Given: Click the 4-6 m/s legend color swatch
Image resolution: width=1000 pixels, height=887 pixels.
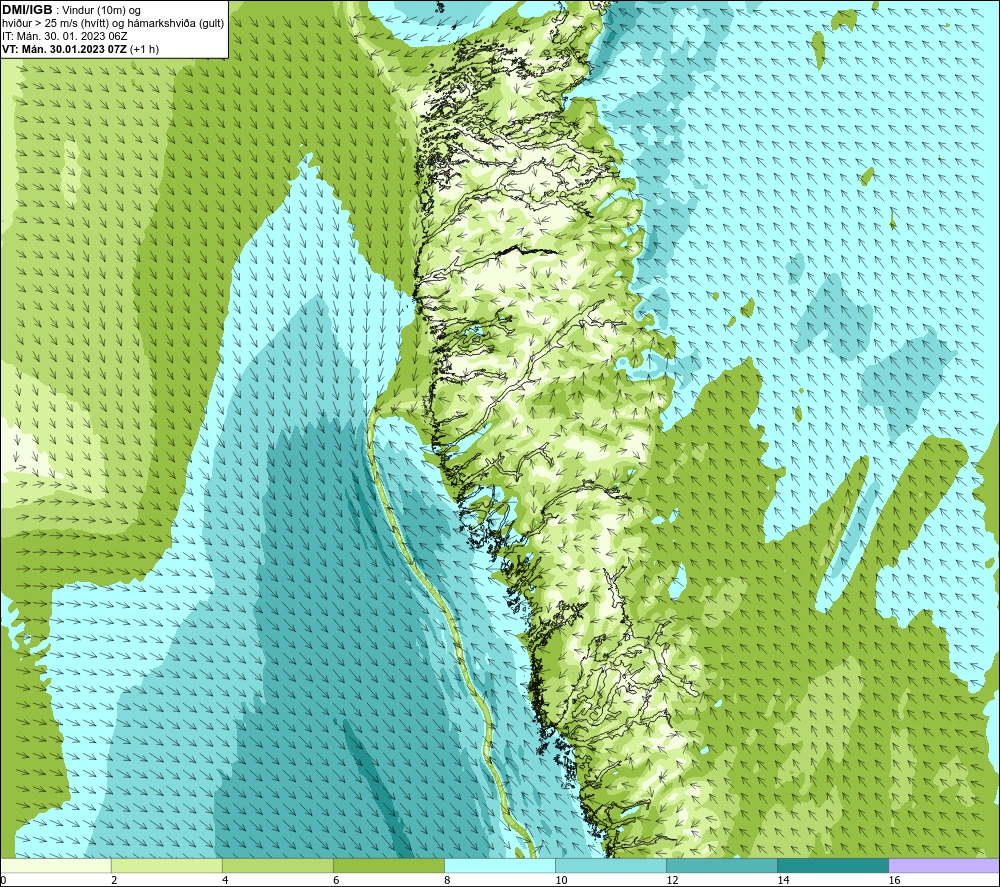Looking at the screenshot, I should pos(277,865).
